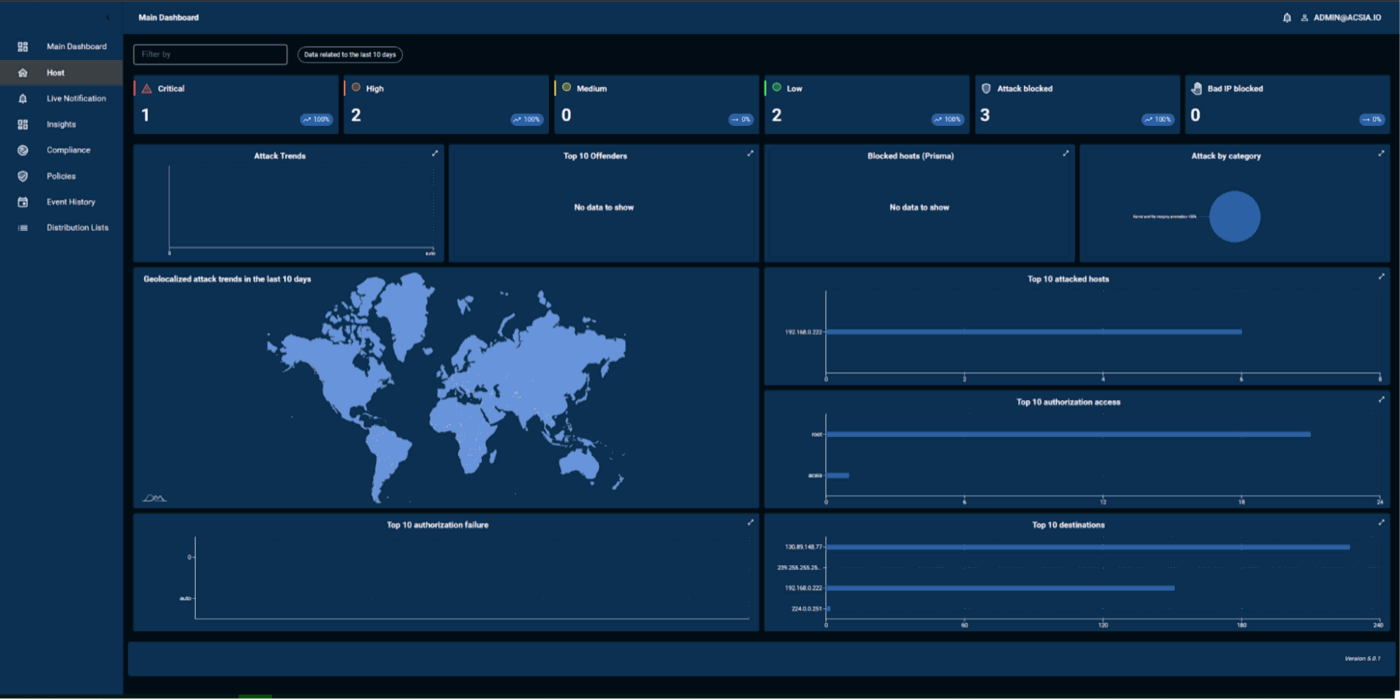The height and width of the screenshot is (699, 1400).
Task: Click the Medium severity circle icon
Action: pos(567,87)
